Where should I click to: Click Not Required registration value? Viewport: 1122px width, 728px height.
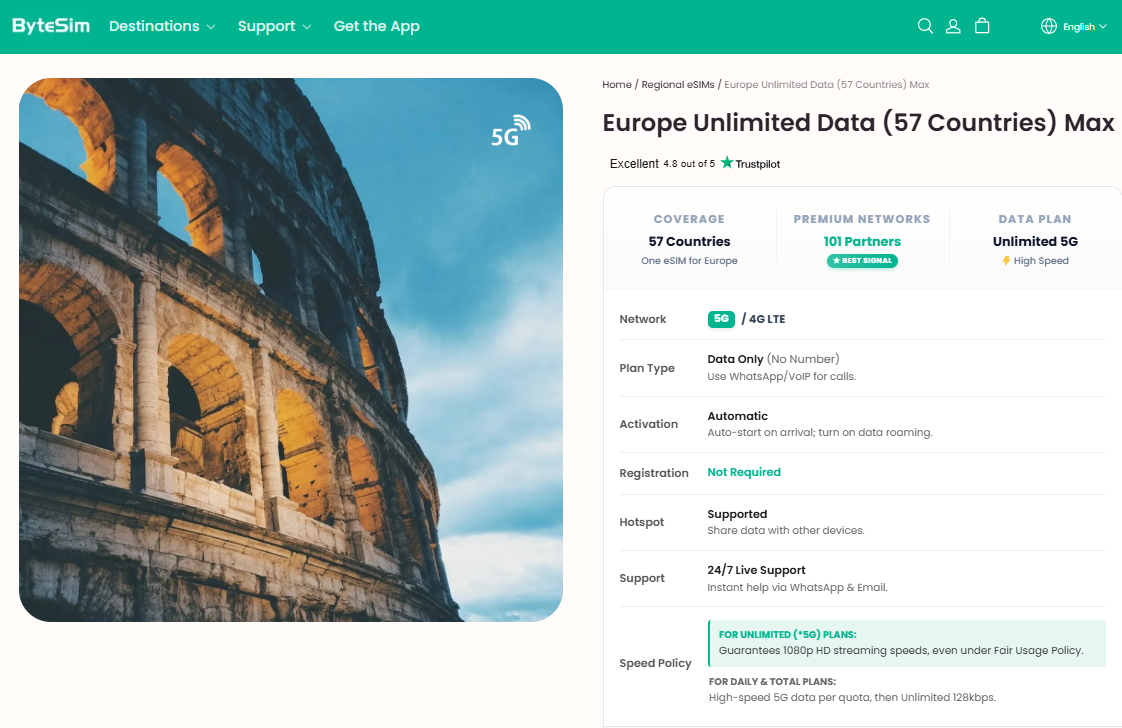click(x=743, y=472)
